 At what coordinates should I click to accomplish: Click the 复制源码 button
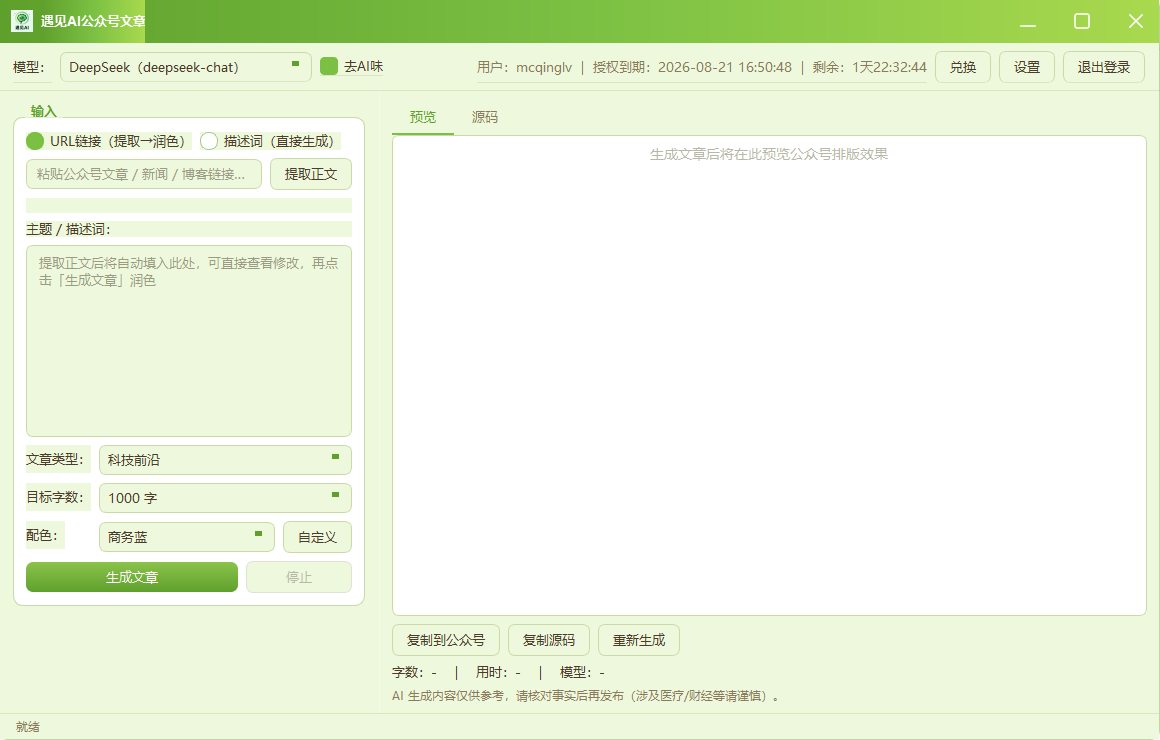pos(549,640)
